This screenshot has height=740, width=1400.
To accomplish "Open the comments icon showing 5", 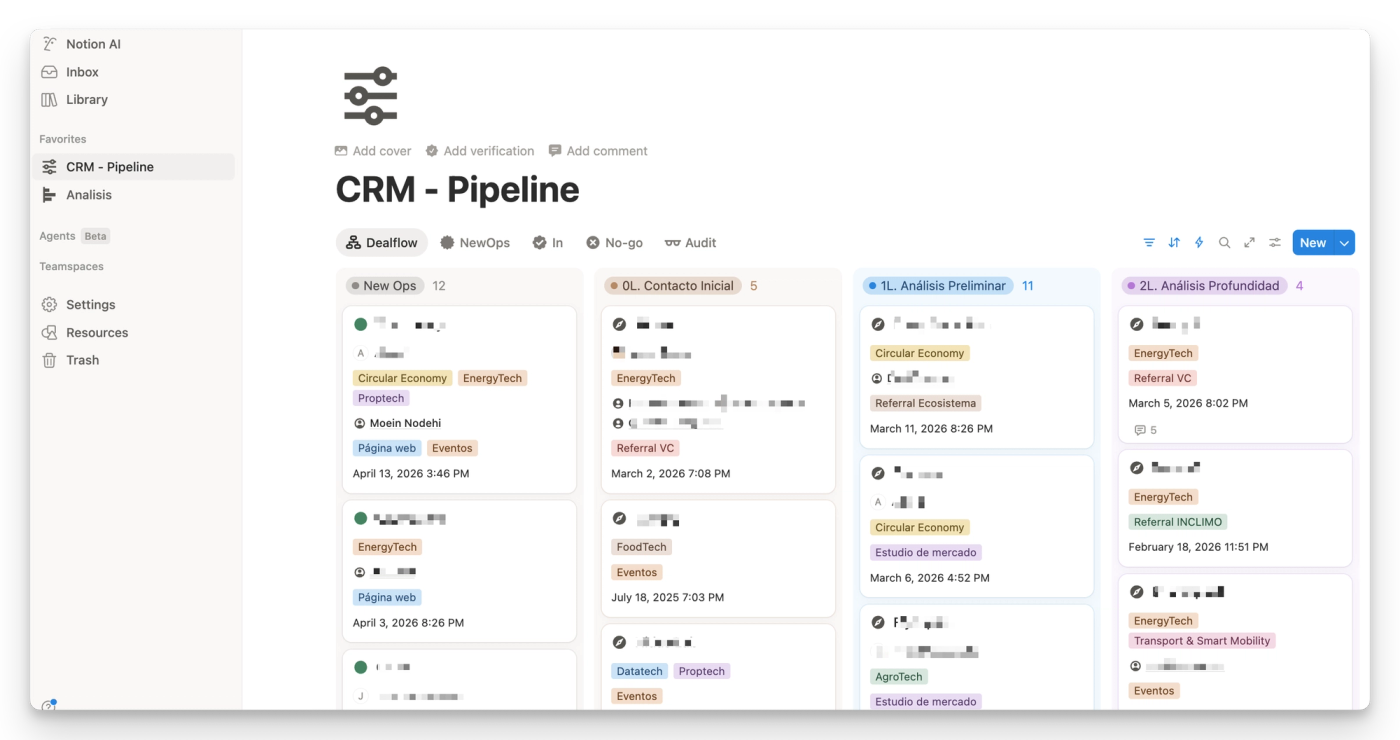I will [x=1146, y=430].
